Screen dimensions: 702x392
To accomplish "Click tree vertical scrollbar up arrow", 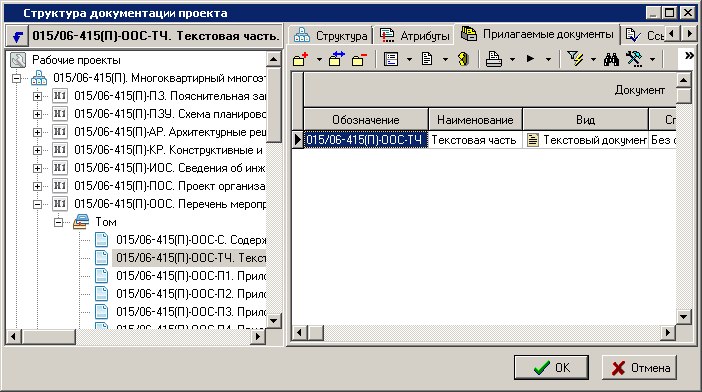I will point(274,59).
